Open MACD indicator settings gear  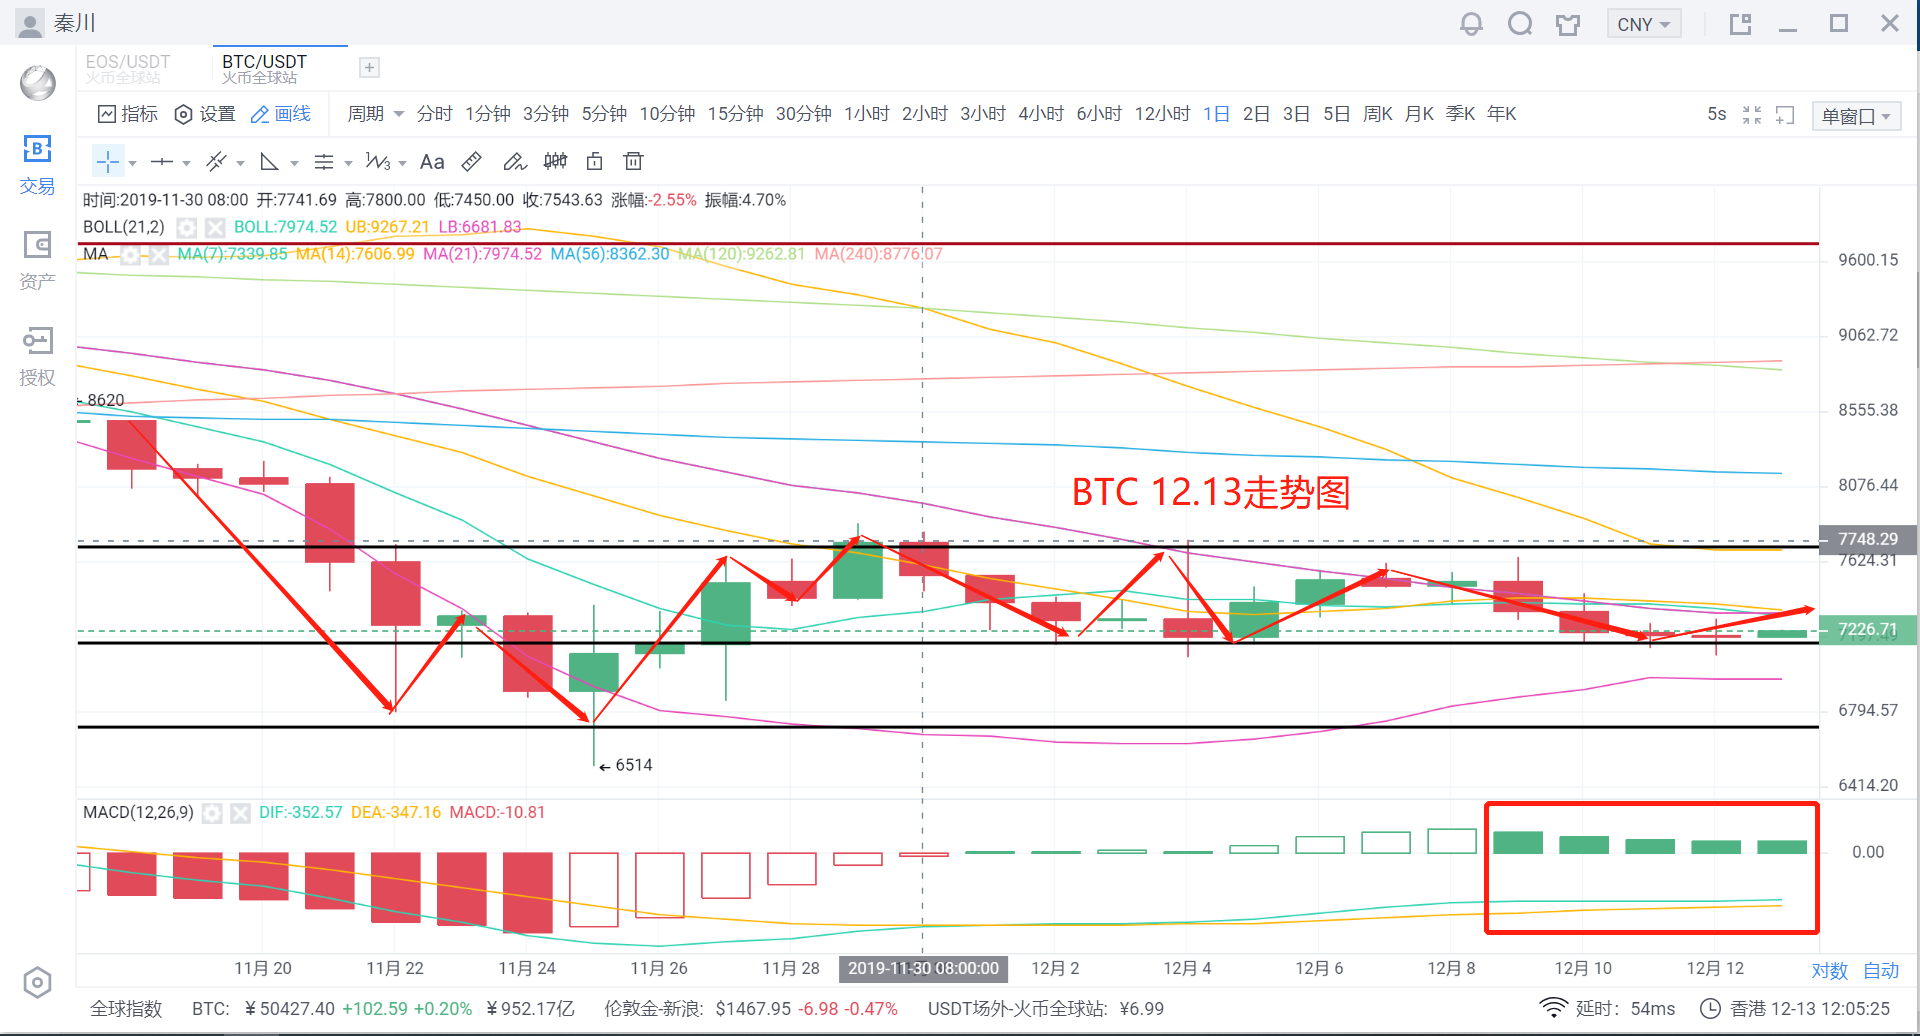[x=212, y=813]
